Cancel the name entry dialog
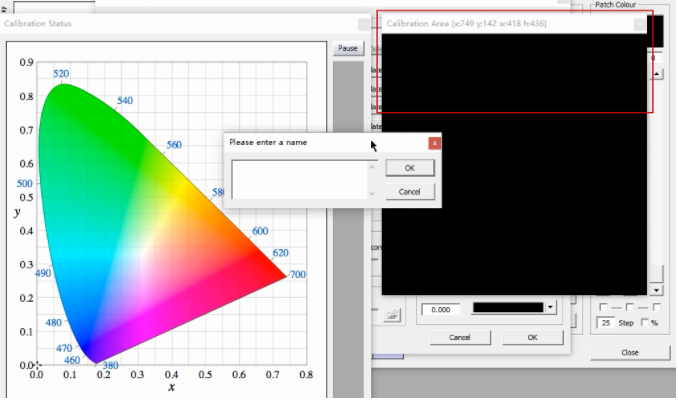The height and width of the screenshot is (407, 678). (x=409, y=192)
